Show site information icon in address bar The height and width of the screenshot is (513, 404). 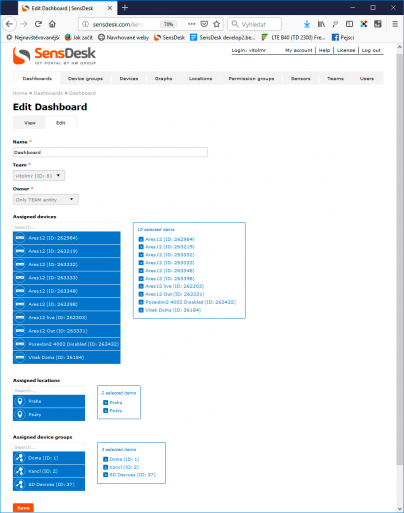pos(85,24)
